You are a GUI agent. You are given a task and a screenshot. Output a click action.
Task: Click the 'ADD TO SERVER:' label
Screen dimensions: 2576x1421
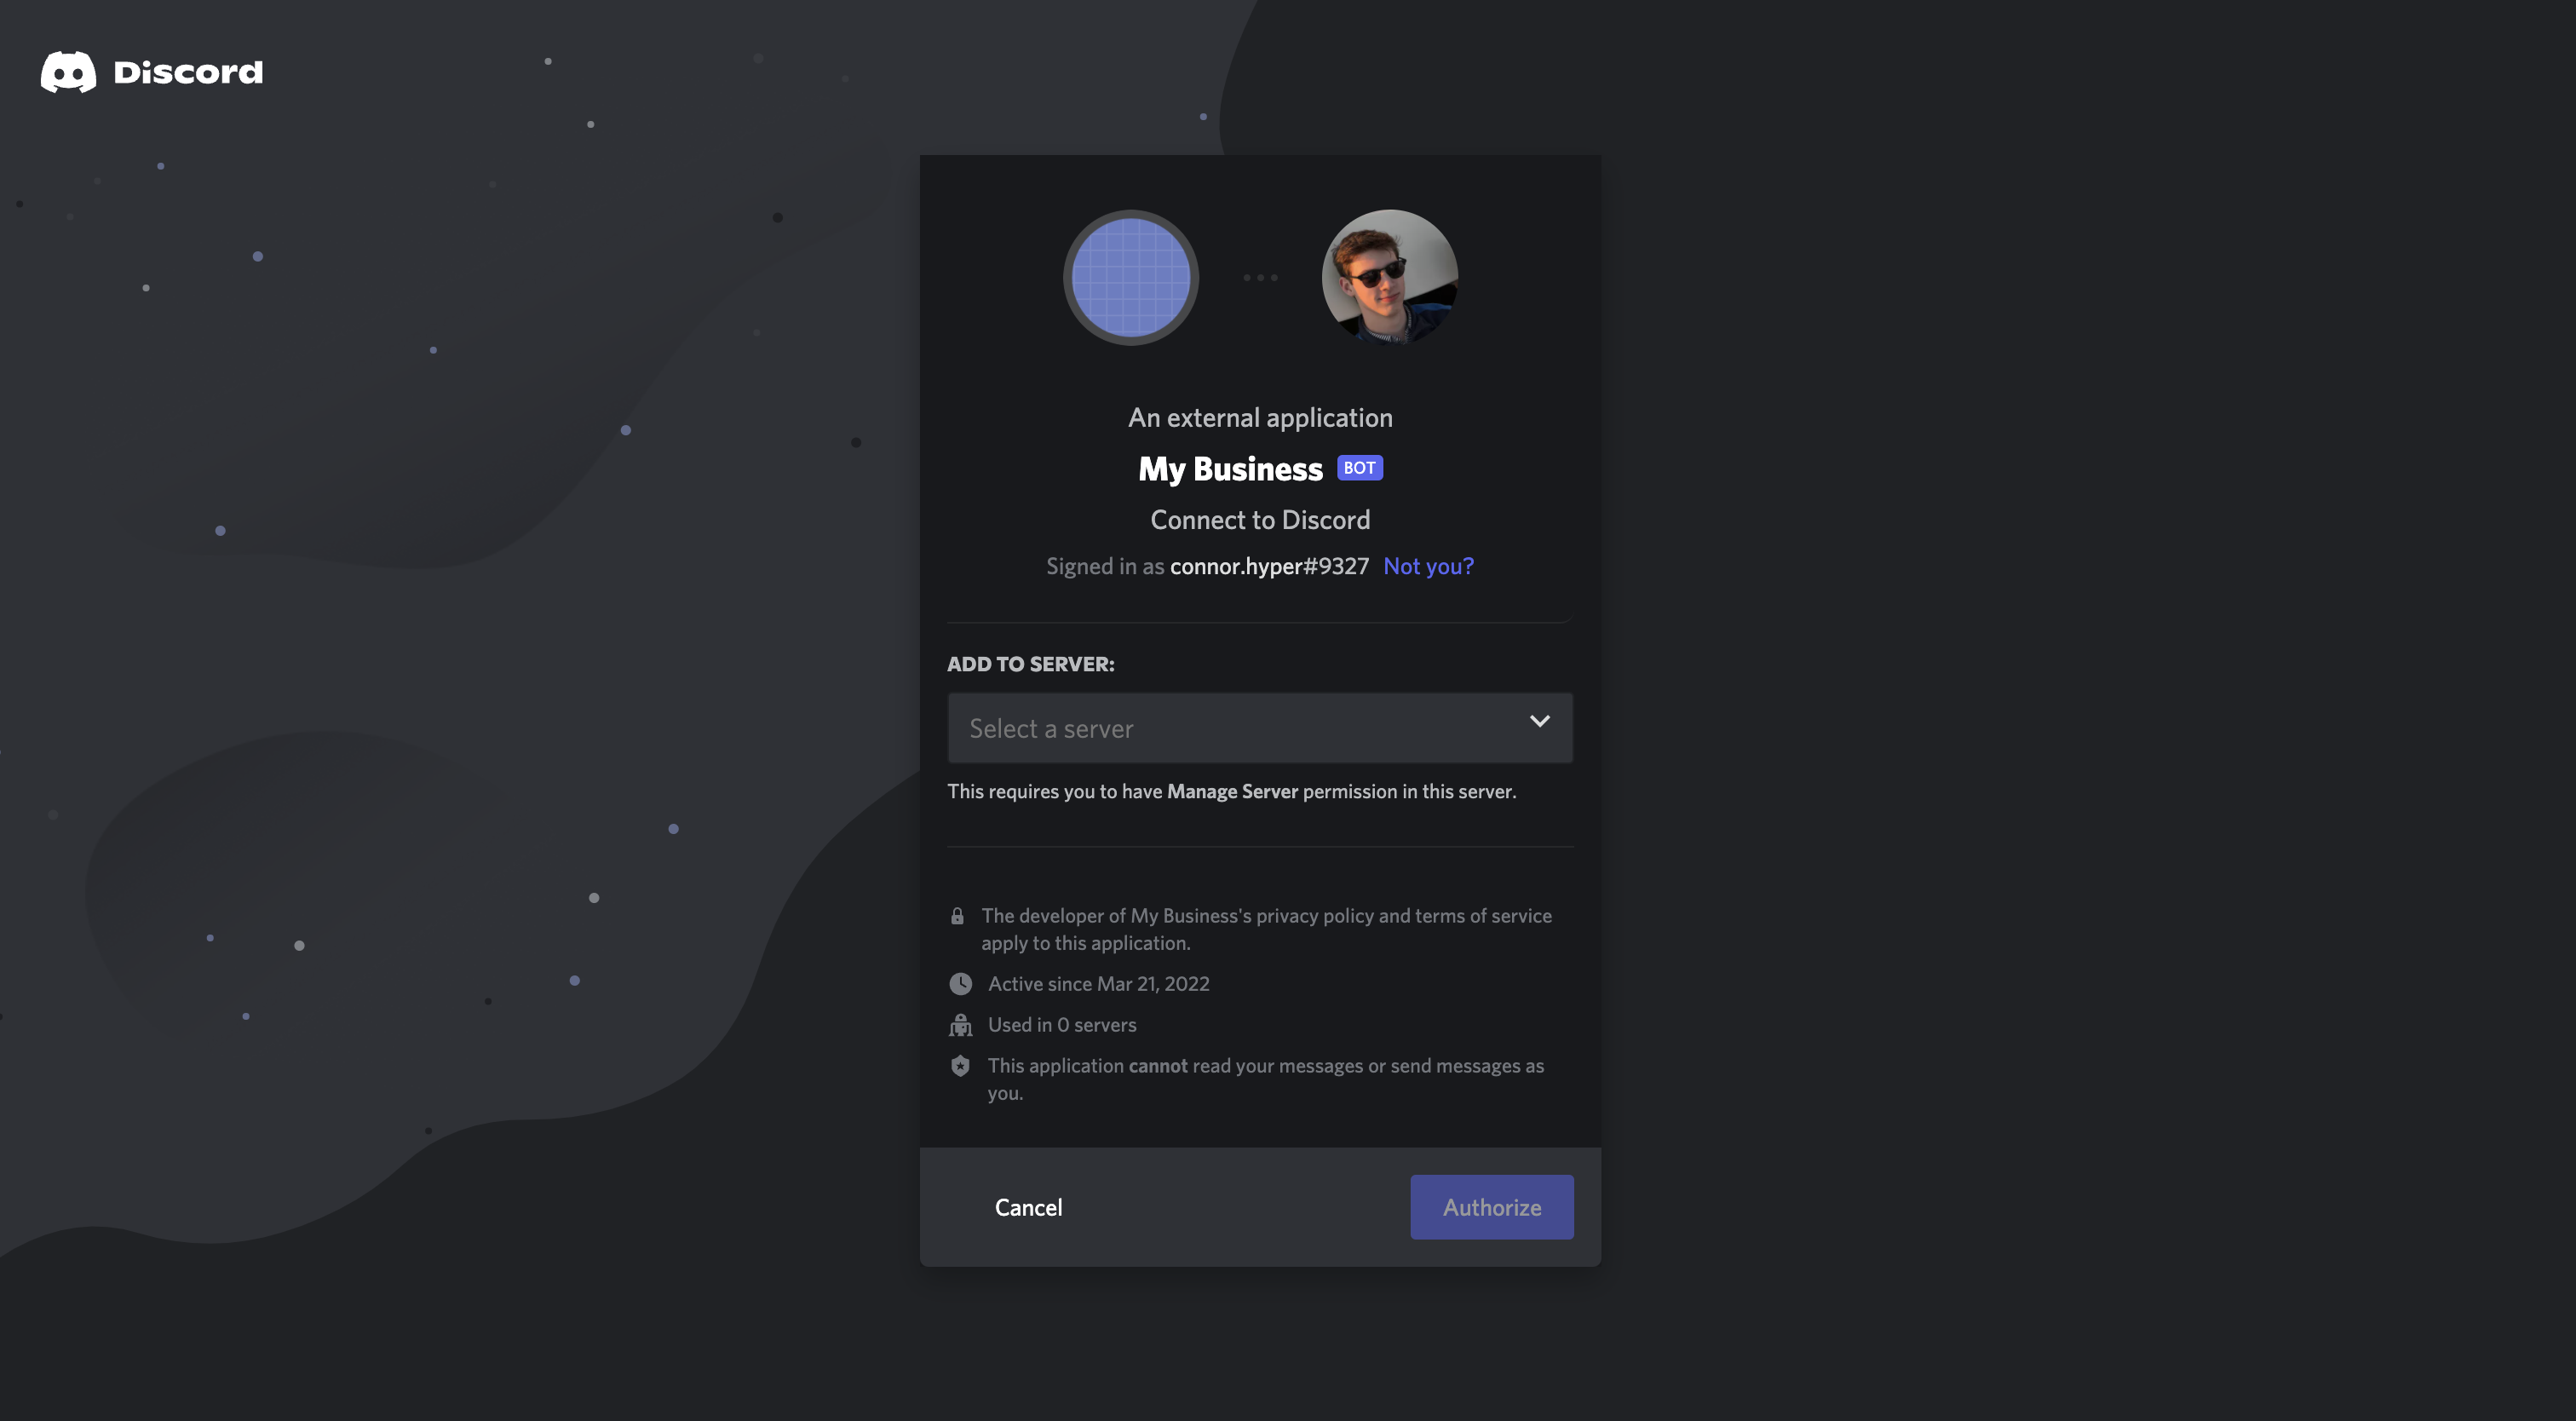coord(1030,664)
